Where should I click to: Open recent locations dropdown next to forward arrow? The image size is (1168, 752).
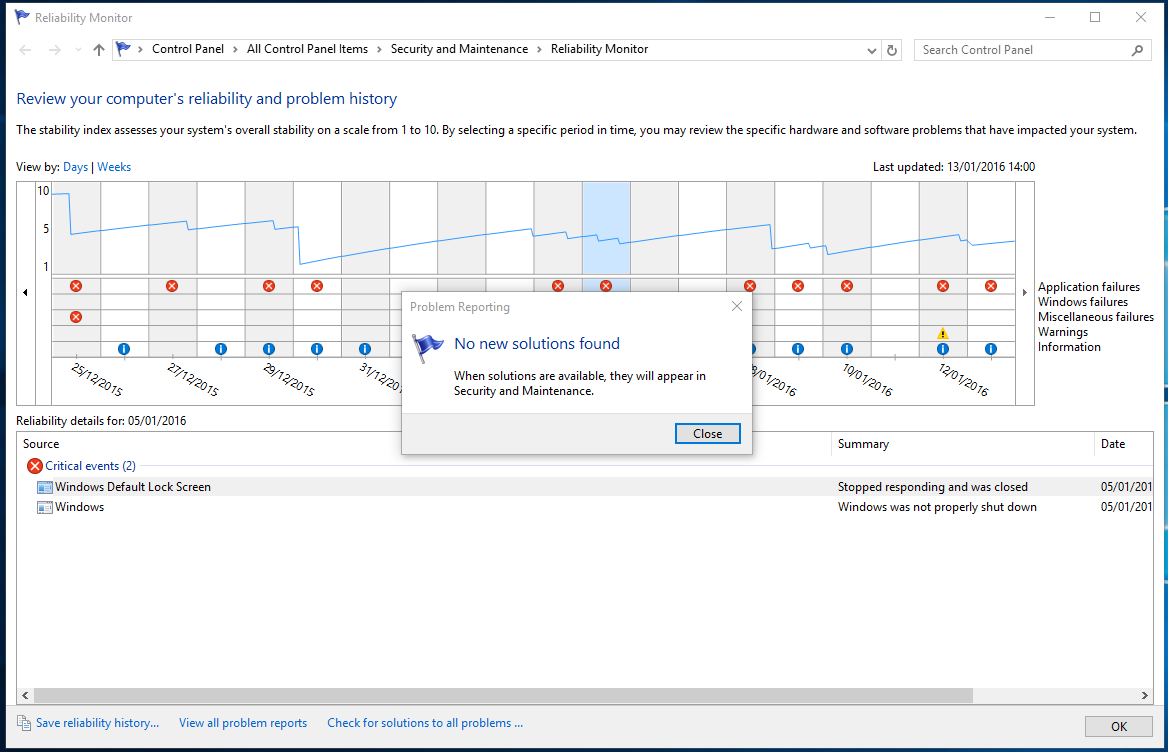pos(78,50)
